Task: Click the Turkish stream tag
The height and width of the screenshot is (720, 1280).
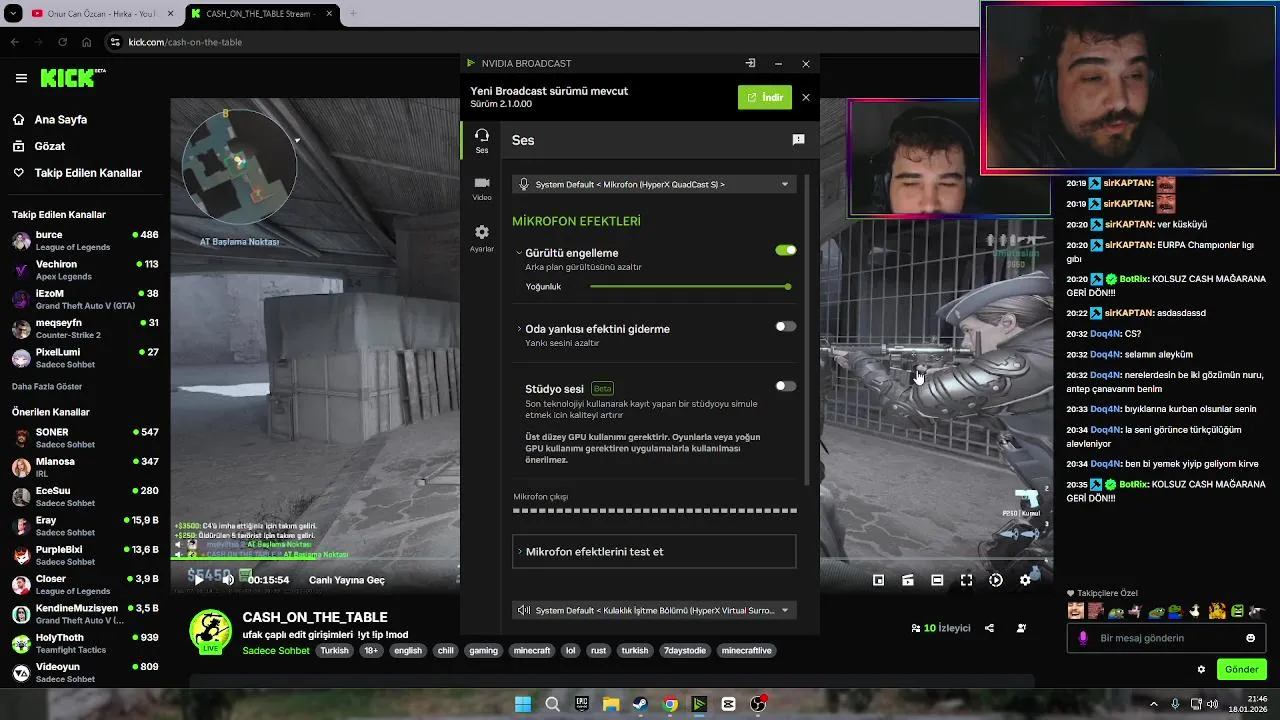Action: [334, 650]
